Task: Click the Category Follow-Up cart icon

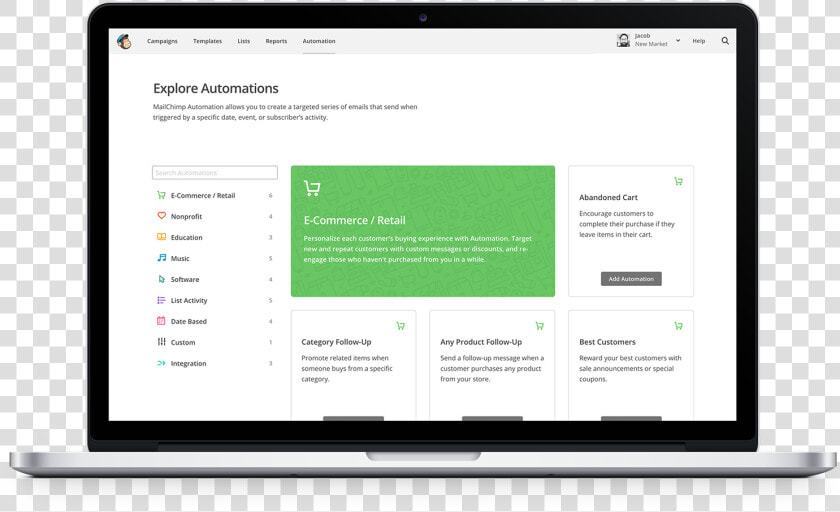Action: click(x=401, y=326)
